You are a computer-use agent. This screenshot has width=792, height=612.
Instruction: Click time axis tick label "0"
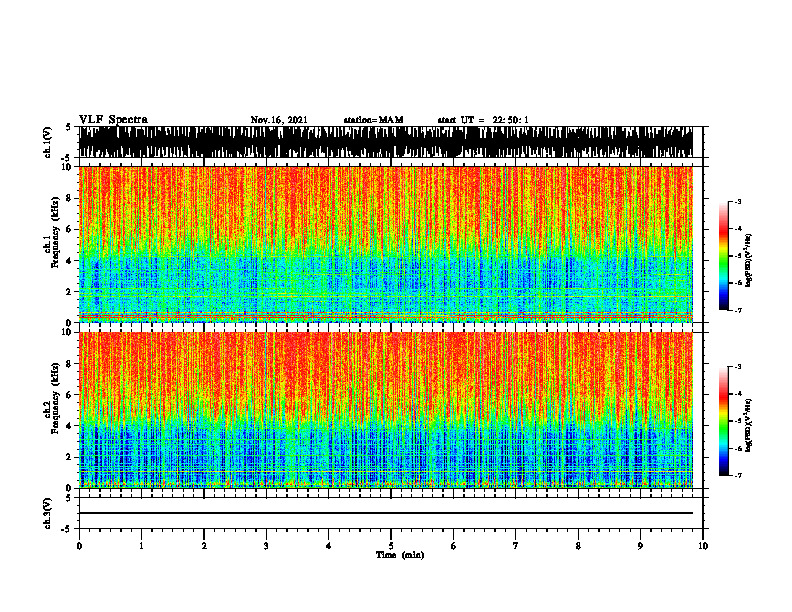point(79,546)
